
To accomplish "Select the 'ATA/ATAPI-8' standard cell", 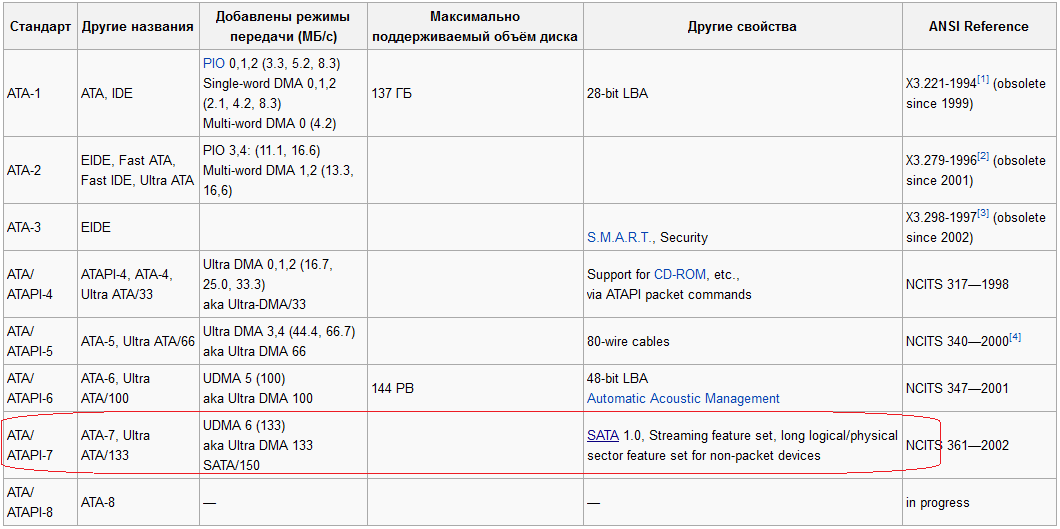I will point(40,502).
